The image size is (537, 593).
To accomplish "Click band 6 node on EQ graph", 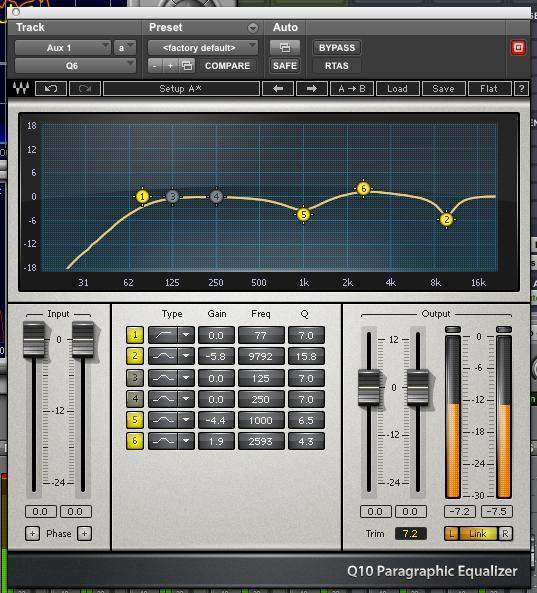I will pyautogui.click(x=363, y=188).
